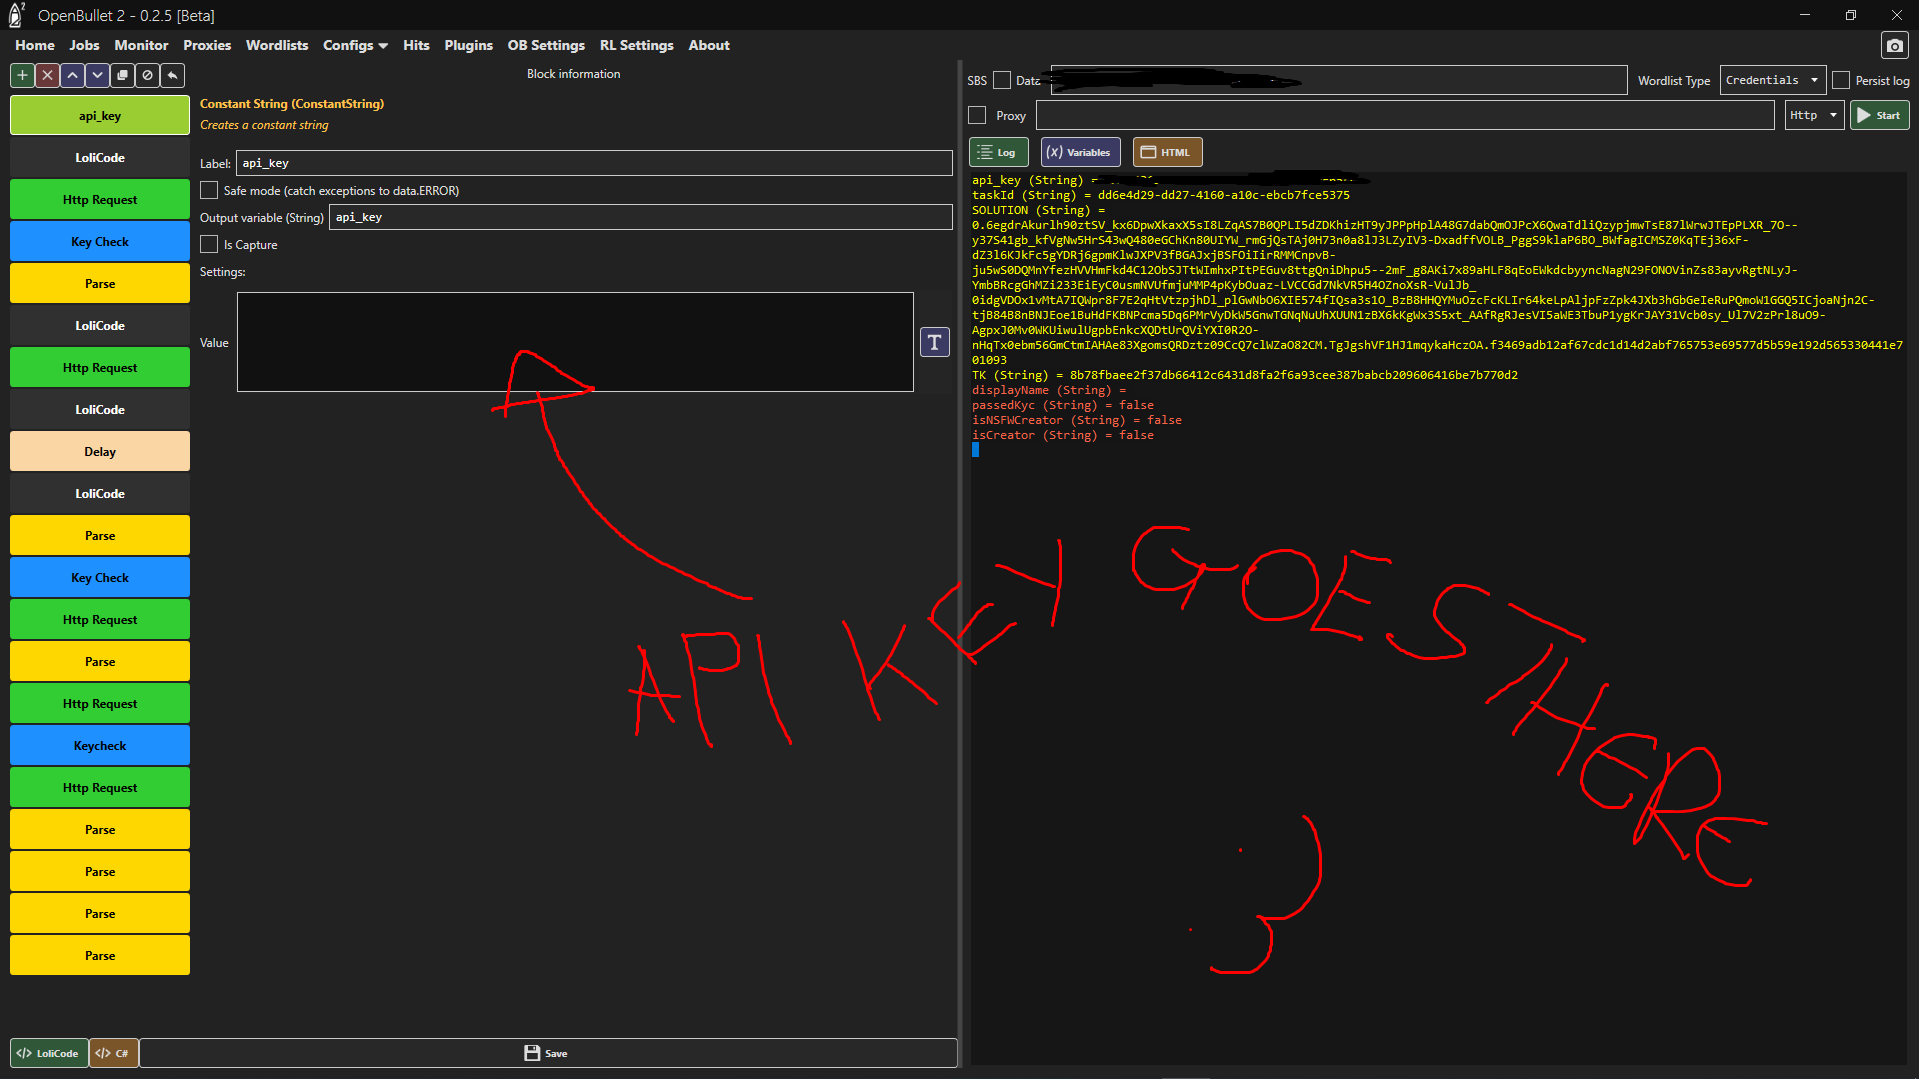Undo the last block deletion
The width and height of the screenshot is (1919, 1079).
[172, 75]
